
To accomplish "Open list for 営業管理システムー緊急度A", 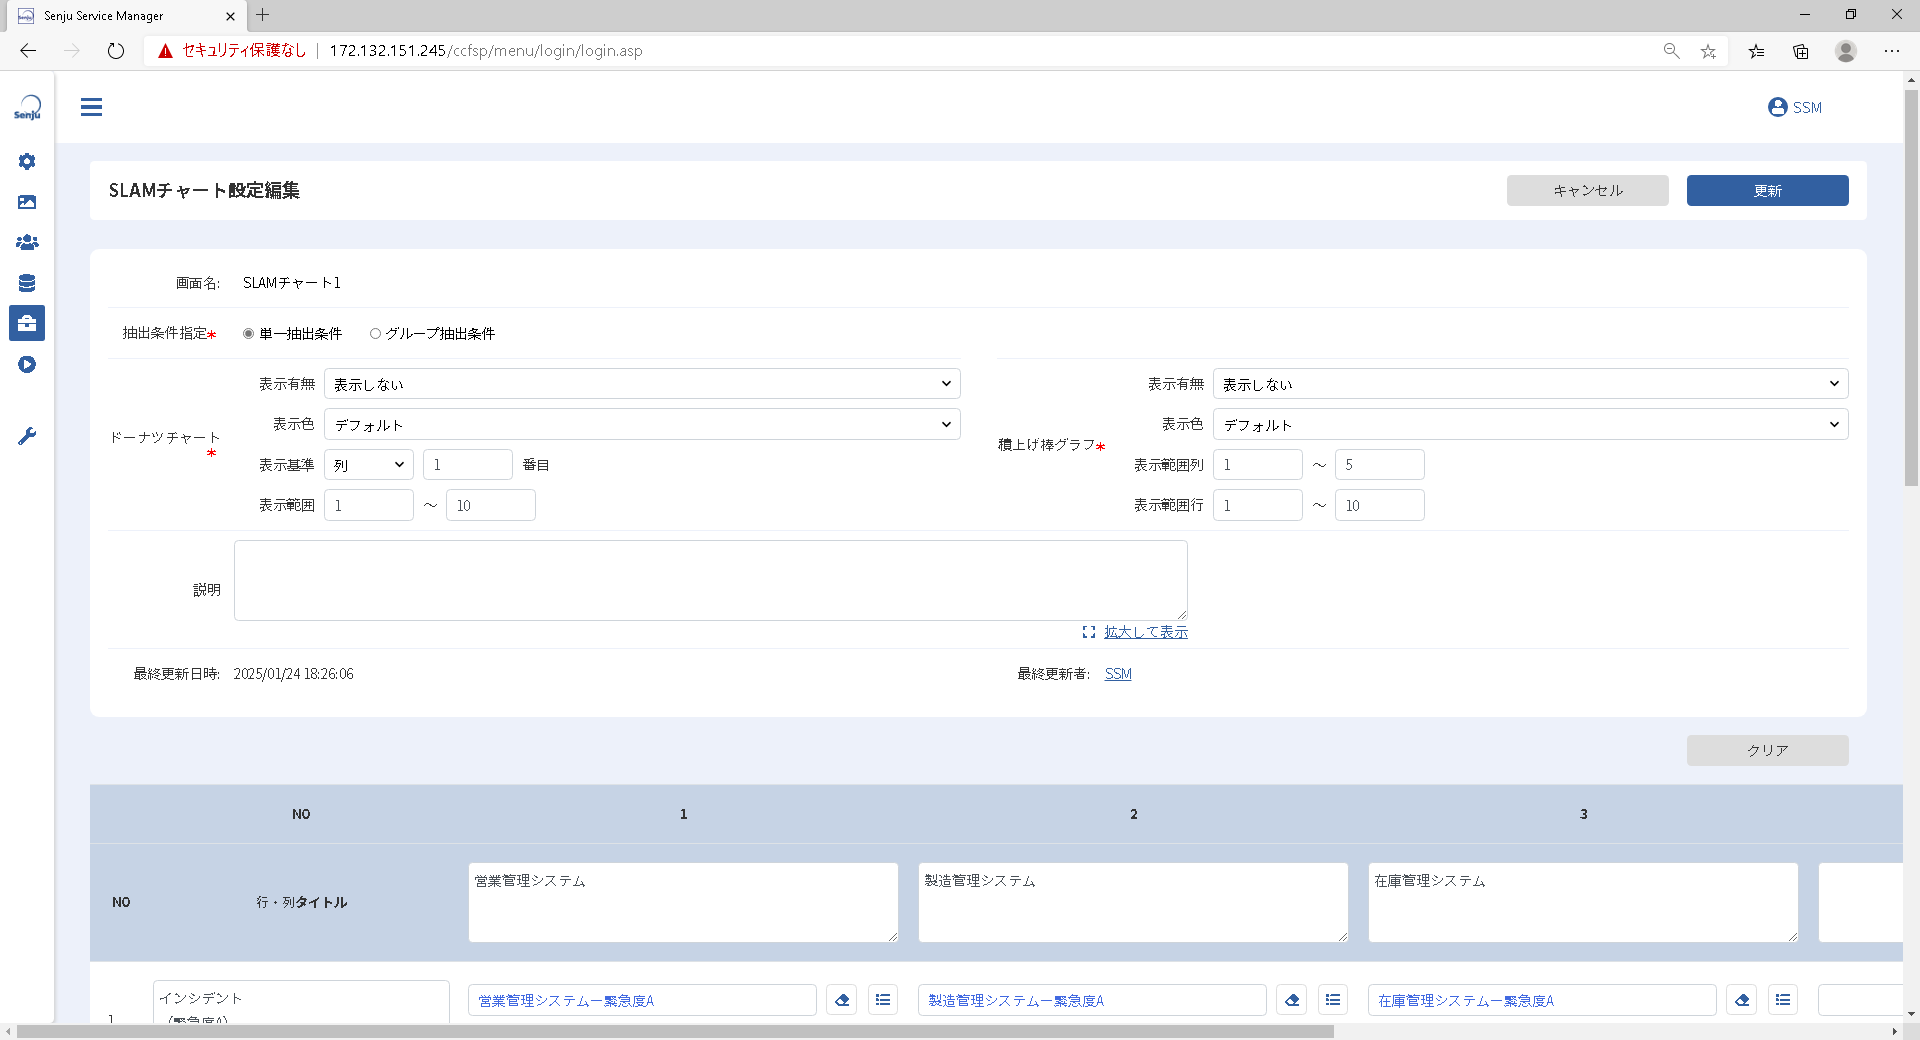I will pos(883,1000).
